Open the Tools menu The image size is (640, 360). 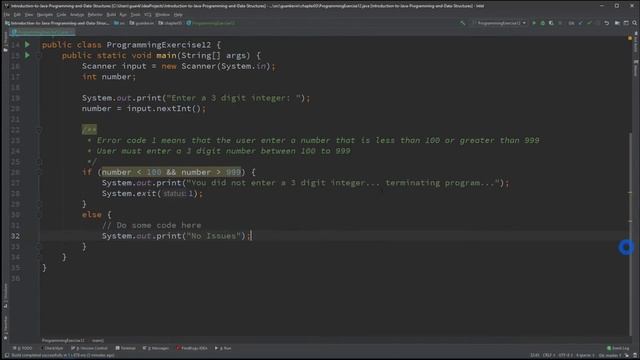click(x=135, y=15)
